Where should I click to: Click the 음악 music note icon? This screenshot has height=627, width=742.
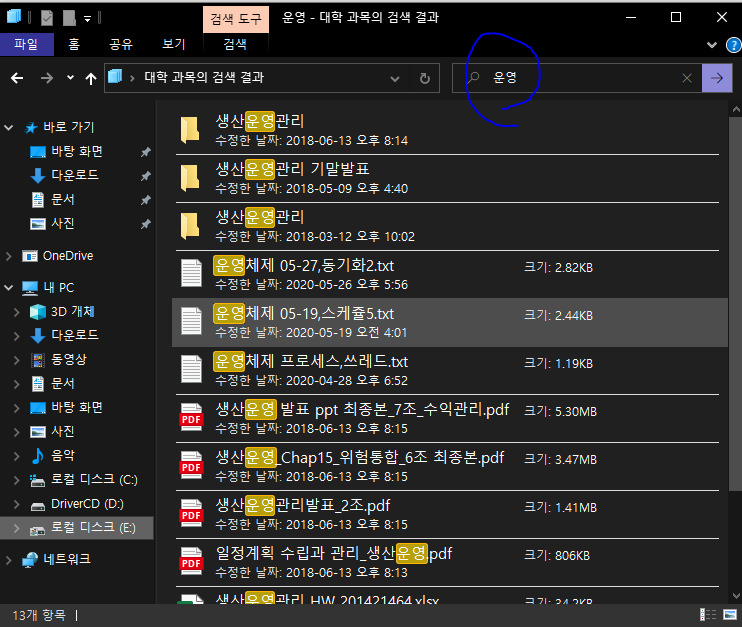38,456
